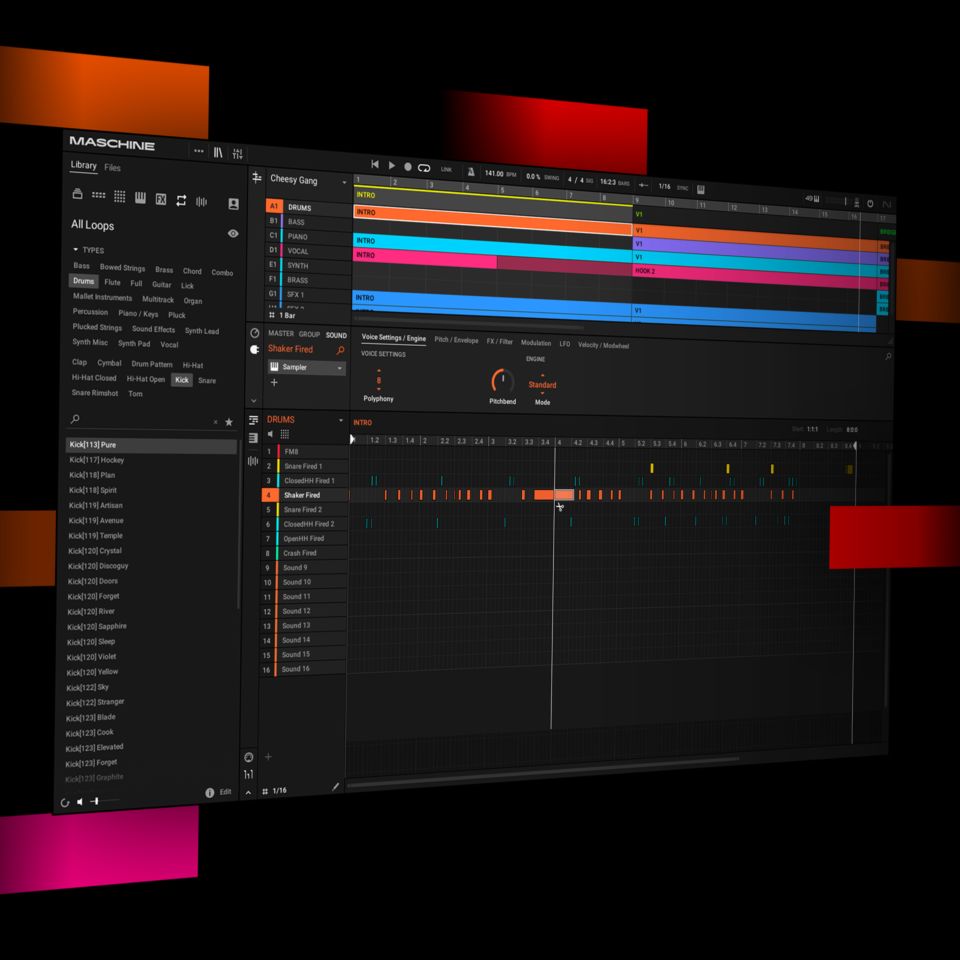Select the FX effects icon in the Library
The height and width of the screenshot is (960, 960).
coord(160,198)
